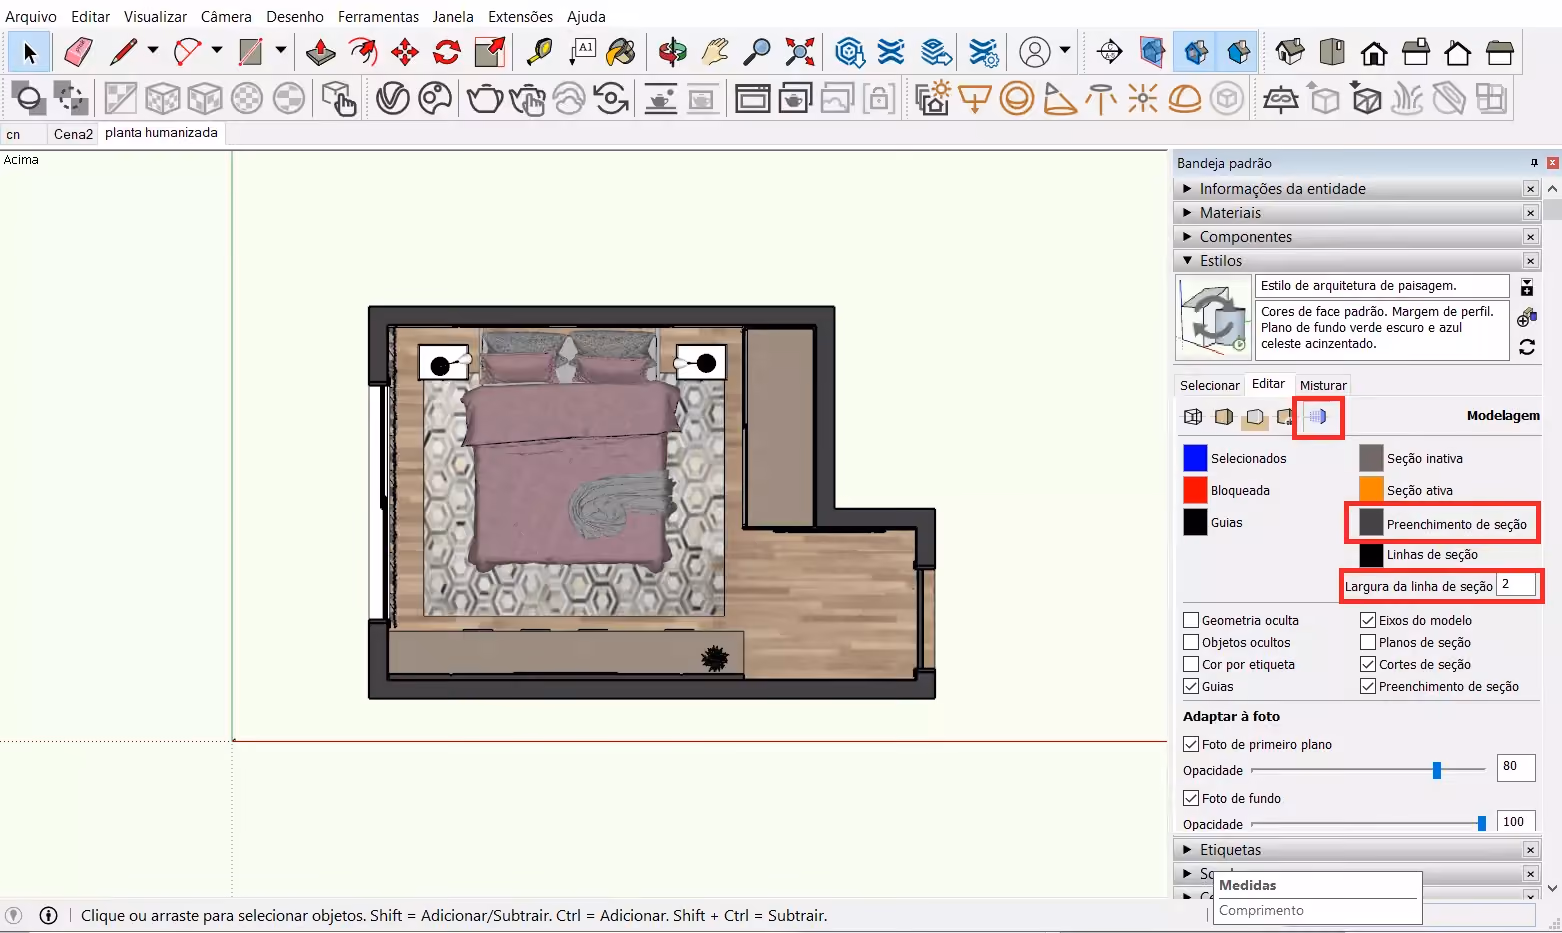
Task: Uncheck the Guias checkbox
Action: pos(1191,686)
